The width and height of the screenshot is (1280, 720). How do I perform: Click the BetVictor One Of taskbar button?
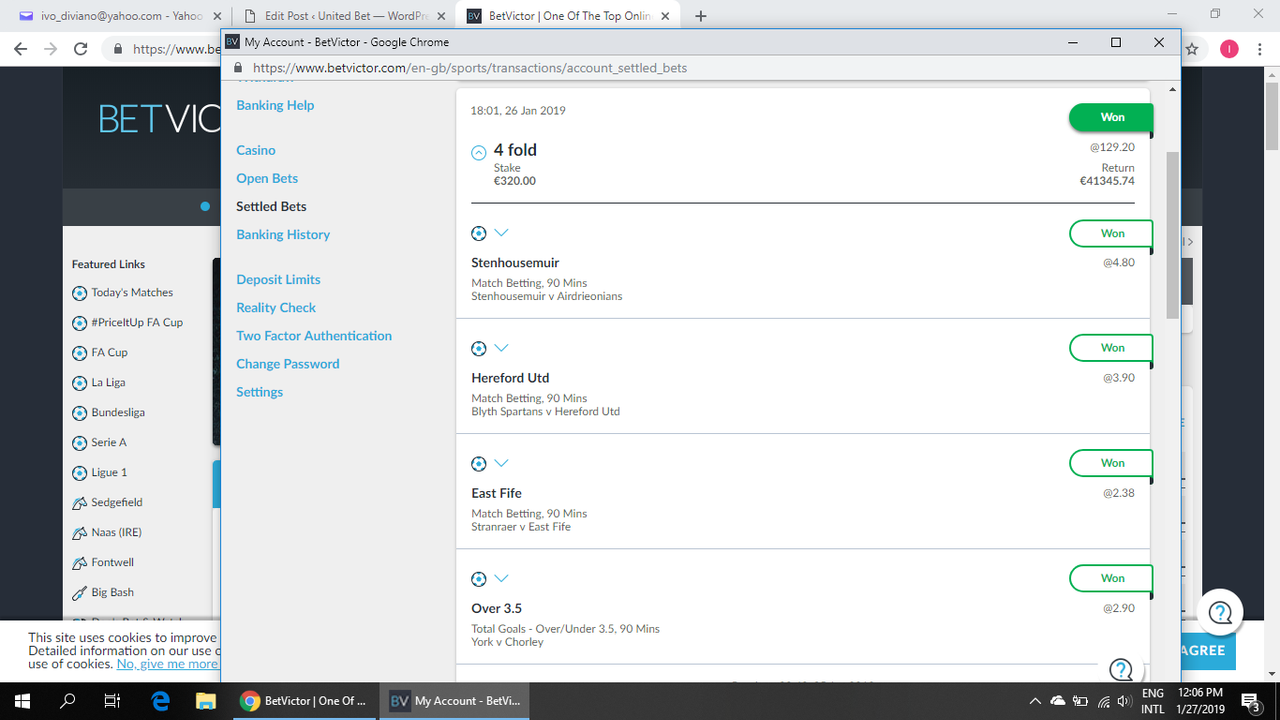tap(305, 701)
